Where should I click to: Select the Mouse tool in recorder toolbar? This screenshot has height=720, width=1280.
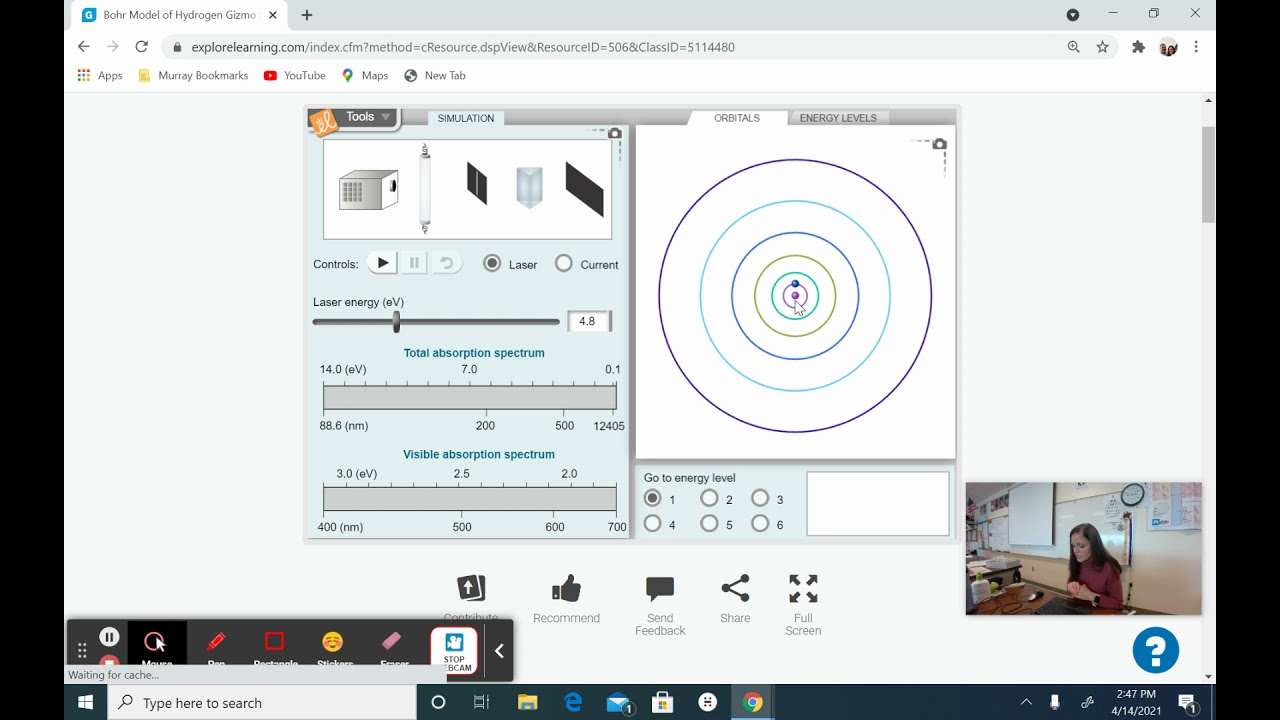click(x=156, y=645)
